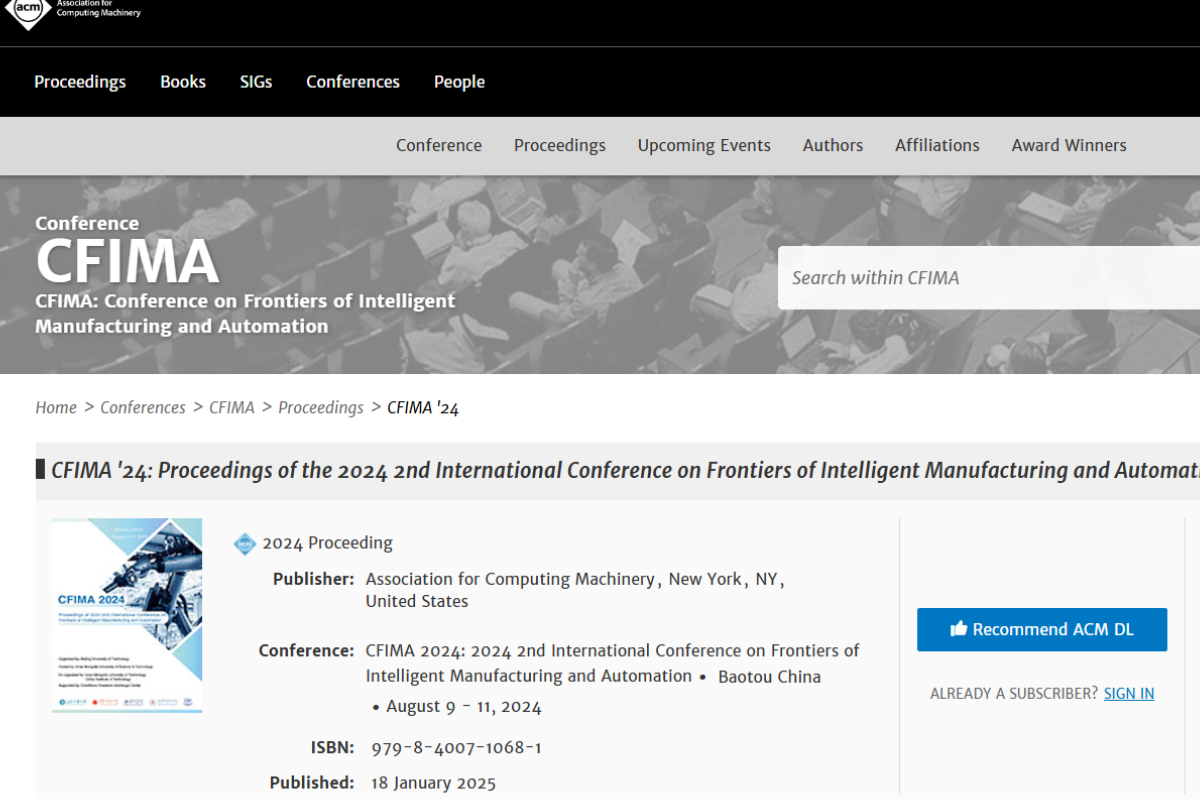Image resolution: width=1200 pixels, height=800 pixels.
Task: Go to Conferences breadcrumb link
Action: pyautogui.click(x=143, y=407)
